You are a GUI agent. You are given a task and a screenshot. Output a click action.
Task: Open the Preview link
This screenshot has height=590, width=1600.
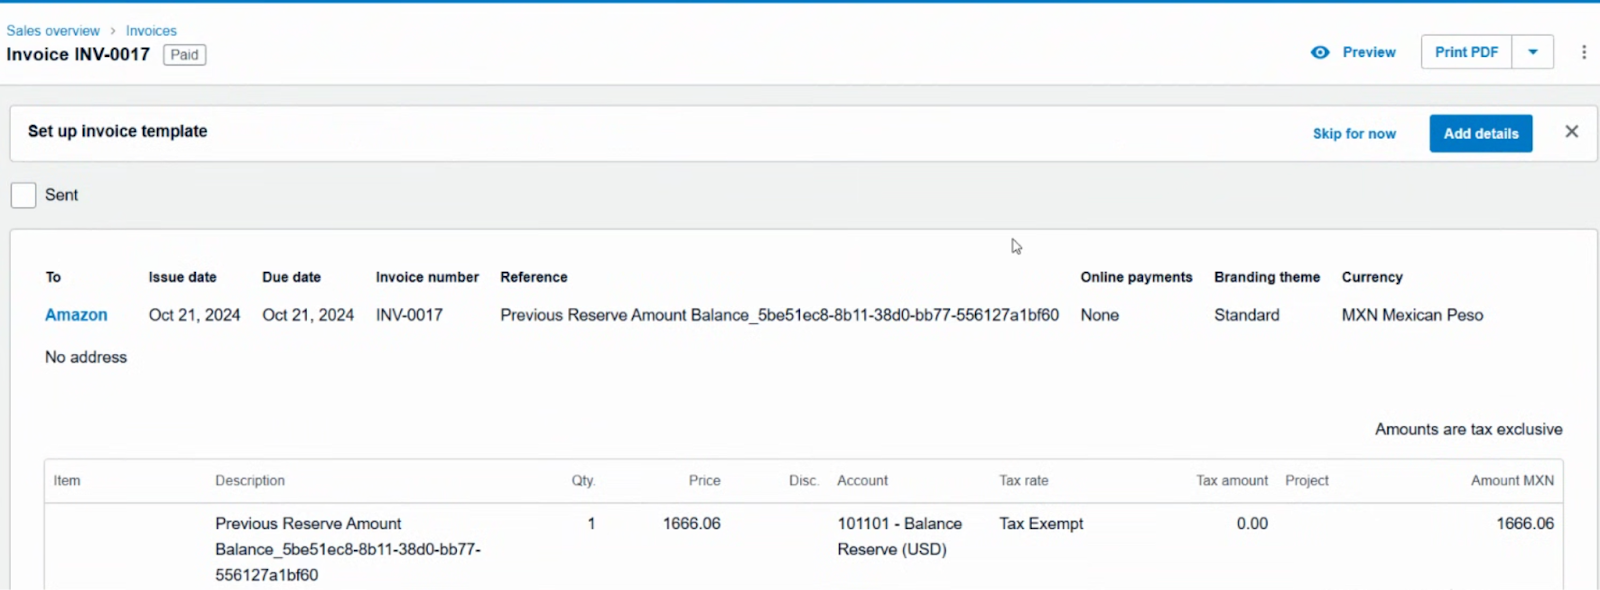[1369, 52]
